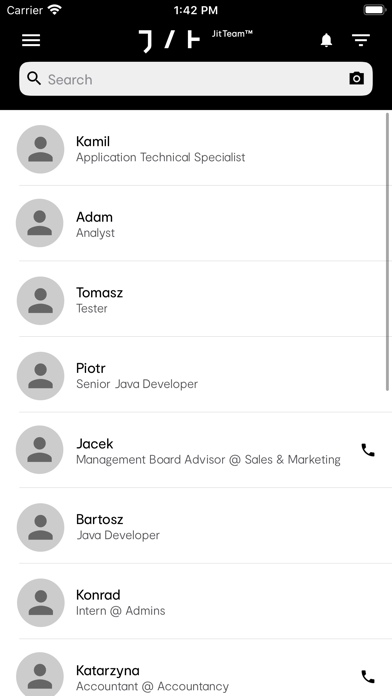392x696 pixels.
Task: Select Kamil Application Technical Specialist row
Action: (196, 148)
